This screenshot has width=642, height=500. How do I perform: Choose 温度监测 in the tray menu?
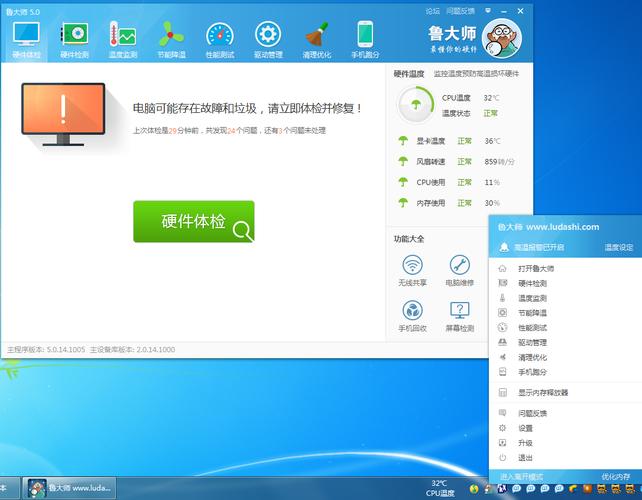point(565,298)
